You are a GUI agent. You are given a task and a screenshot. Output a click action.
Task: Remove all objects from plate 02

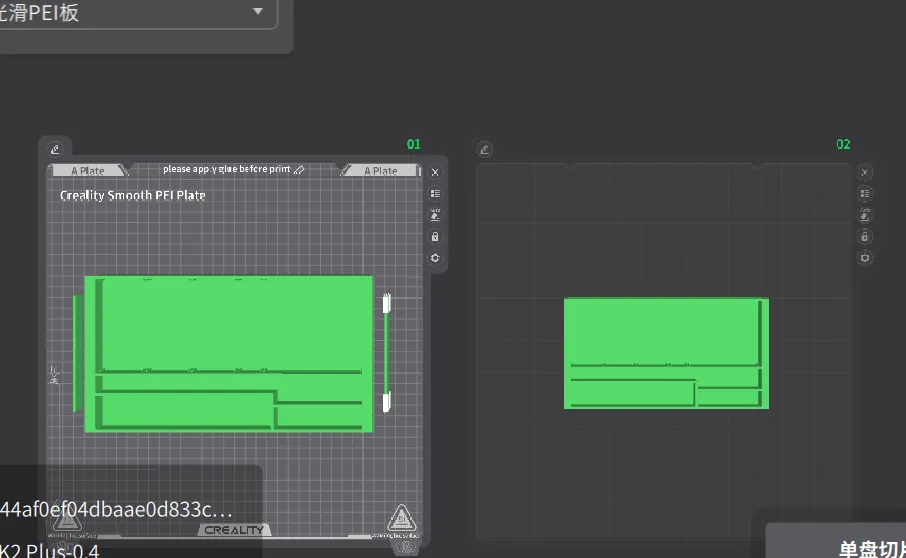point(865,172)
